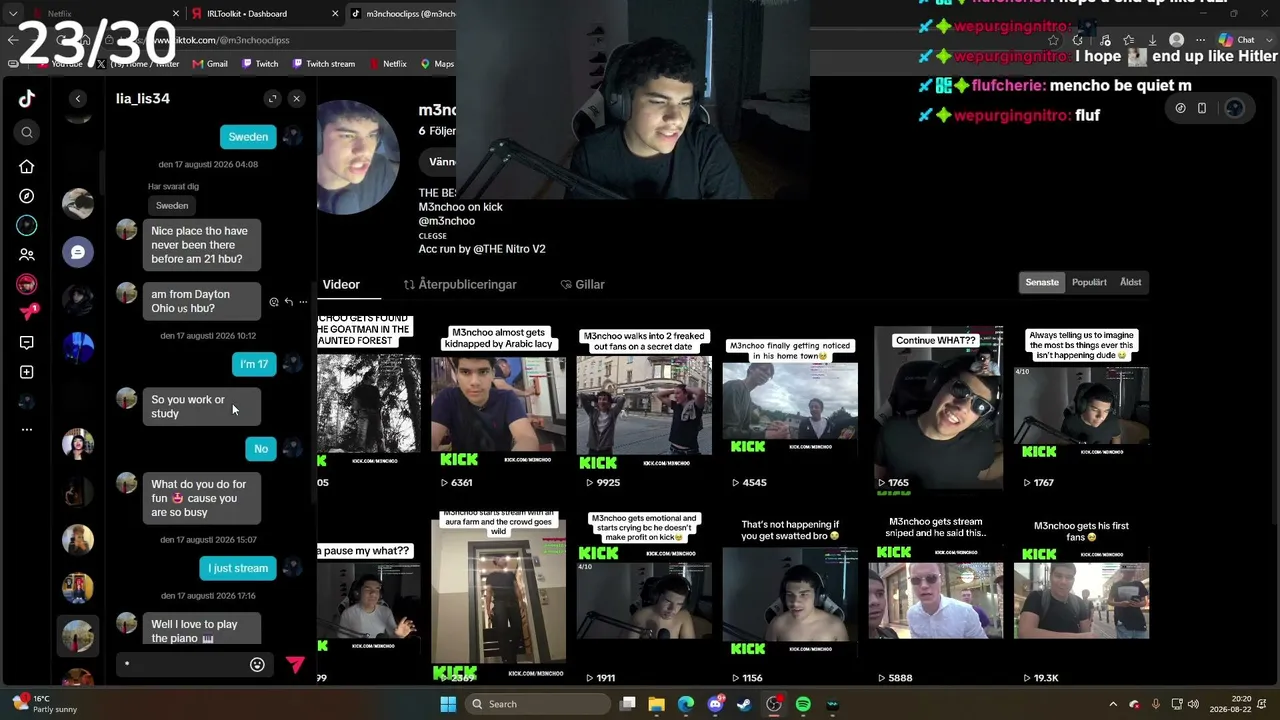This screenshot has height=720, width=1280.
Task: Click the Upload plus icon in sidebar
Action: point(27,372)
